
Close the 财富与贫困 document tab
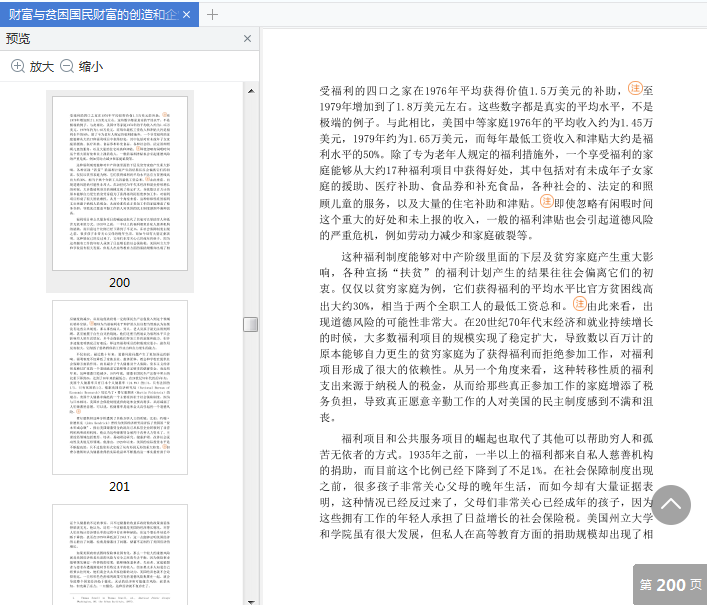click(187, 14)
